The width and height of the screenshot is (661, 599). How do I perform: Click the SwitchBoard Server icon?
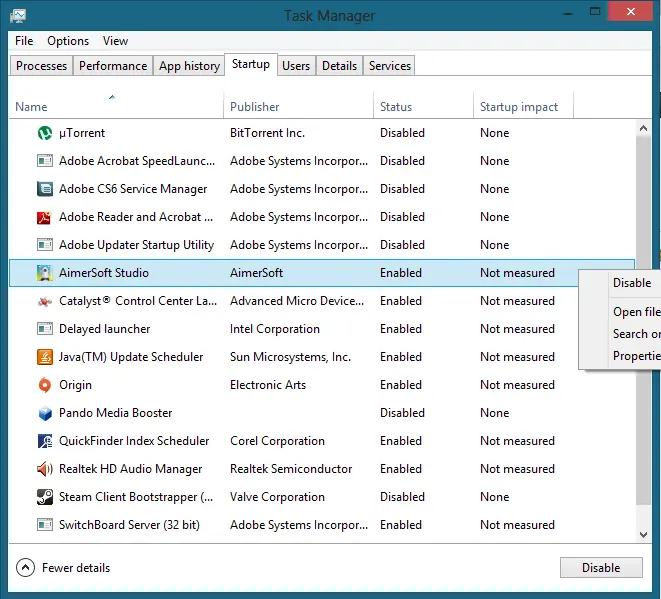45,525
